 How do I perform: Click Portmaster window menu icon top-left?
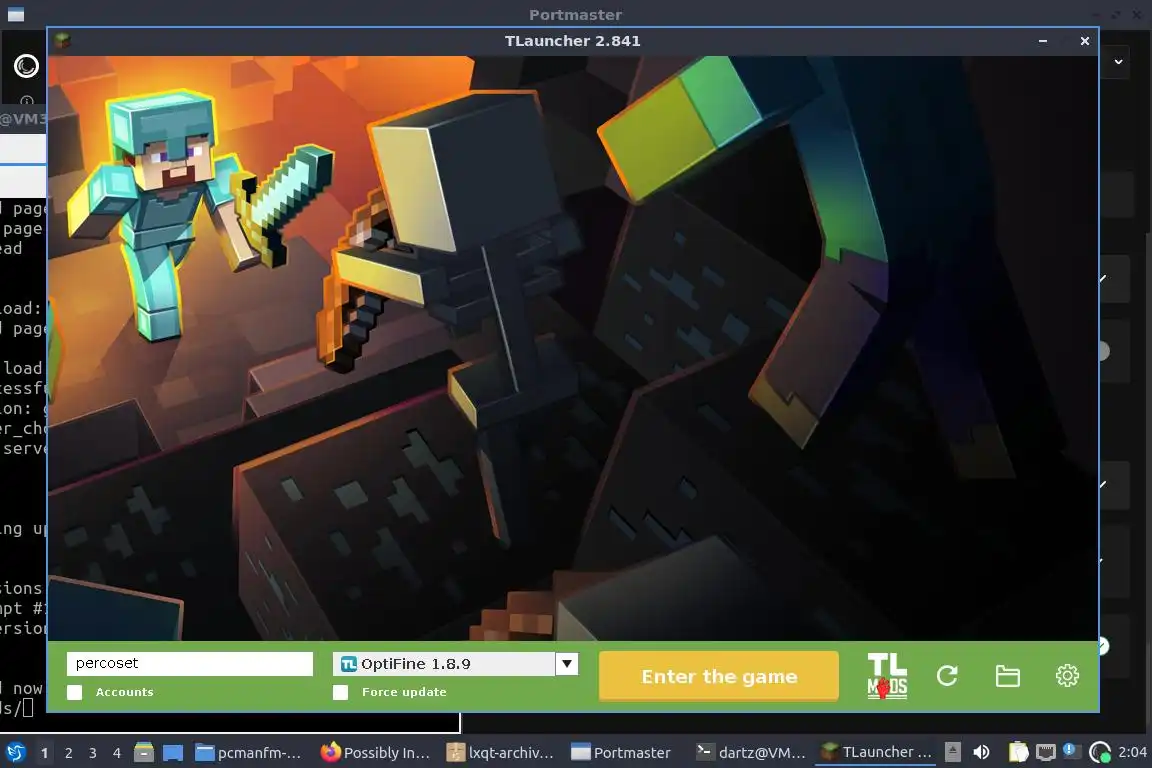tap(15, 15)
